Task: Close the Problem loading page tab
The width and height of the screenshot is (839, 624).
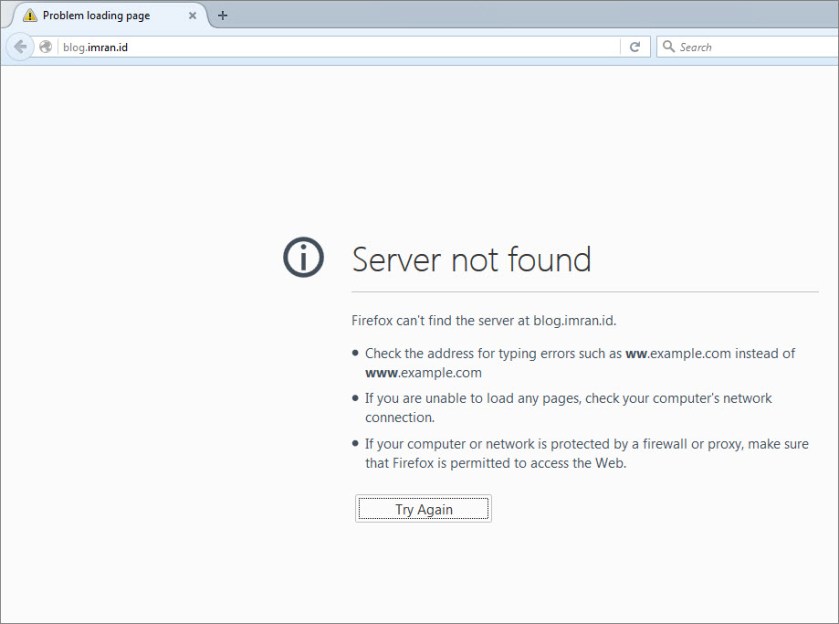Action: 191,16
